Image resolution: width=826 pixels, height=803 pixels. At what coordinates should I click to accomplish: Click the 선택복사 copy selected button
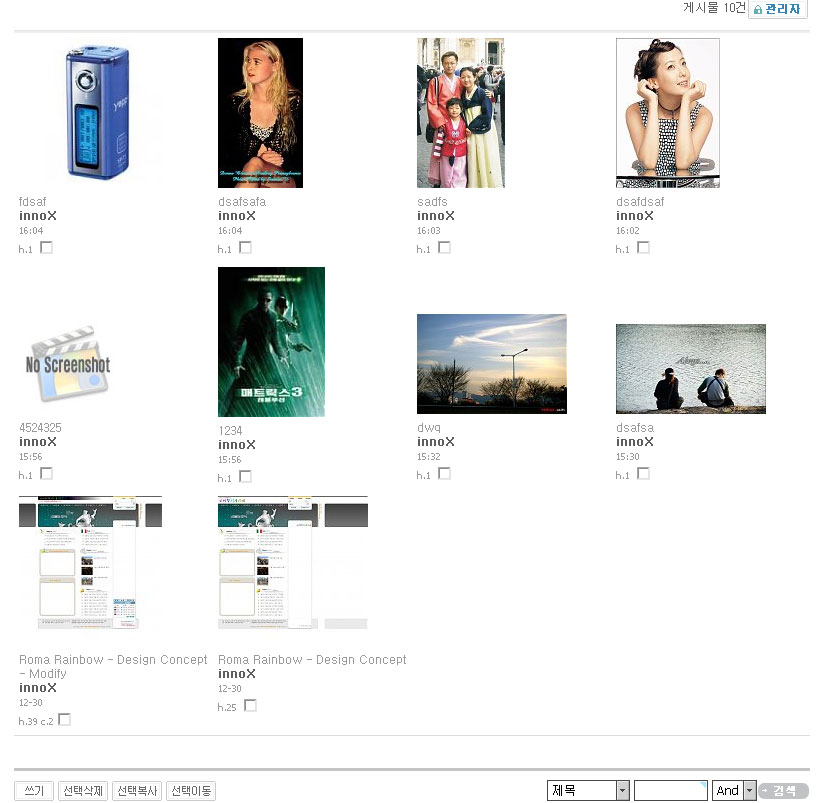point(137,791)
